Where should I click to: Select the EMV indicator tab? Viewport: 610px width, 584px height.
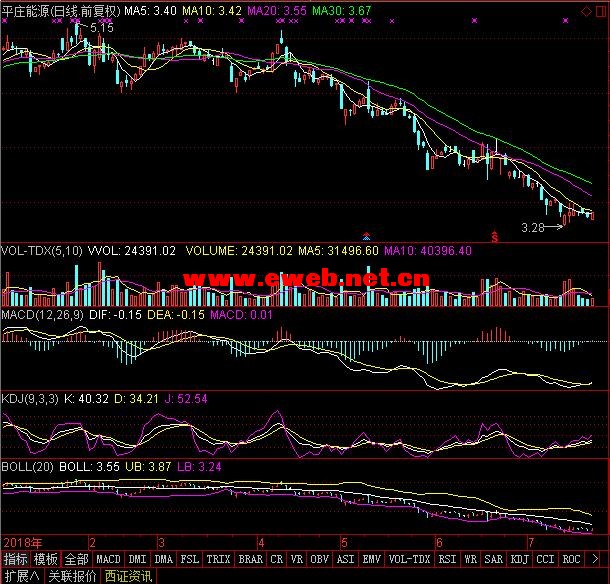pos(372,559)
